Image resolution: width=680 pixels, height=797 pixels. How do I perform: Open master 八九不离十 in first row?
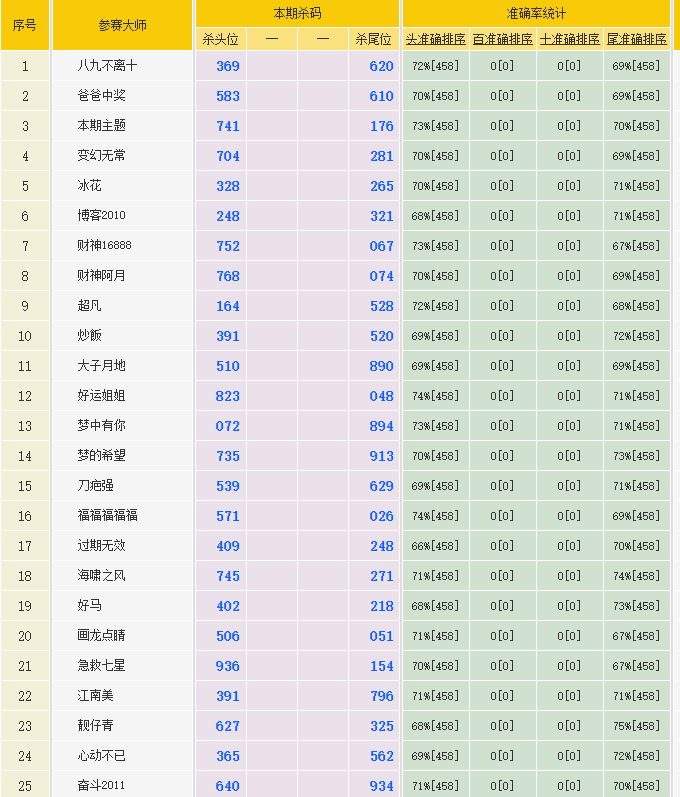click(107, 66)
